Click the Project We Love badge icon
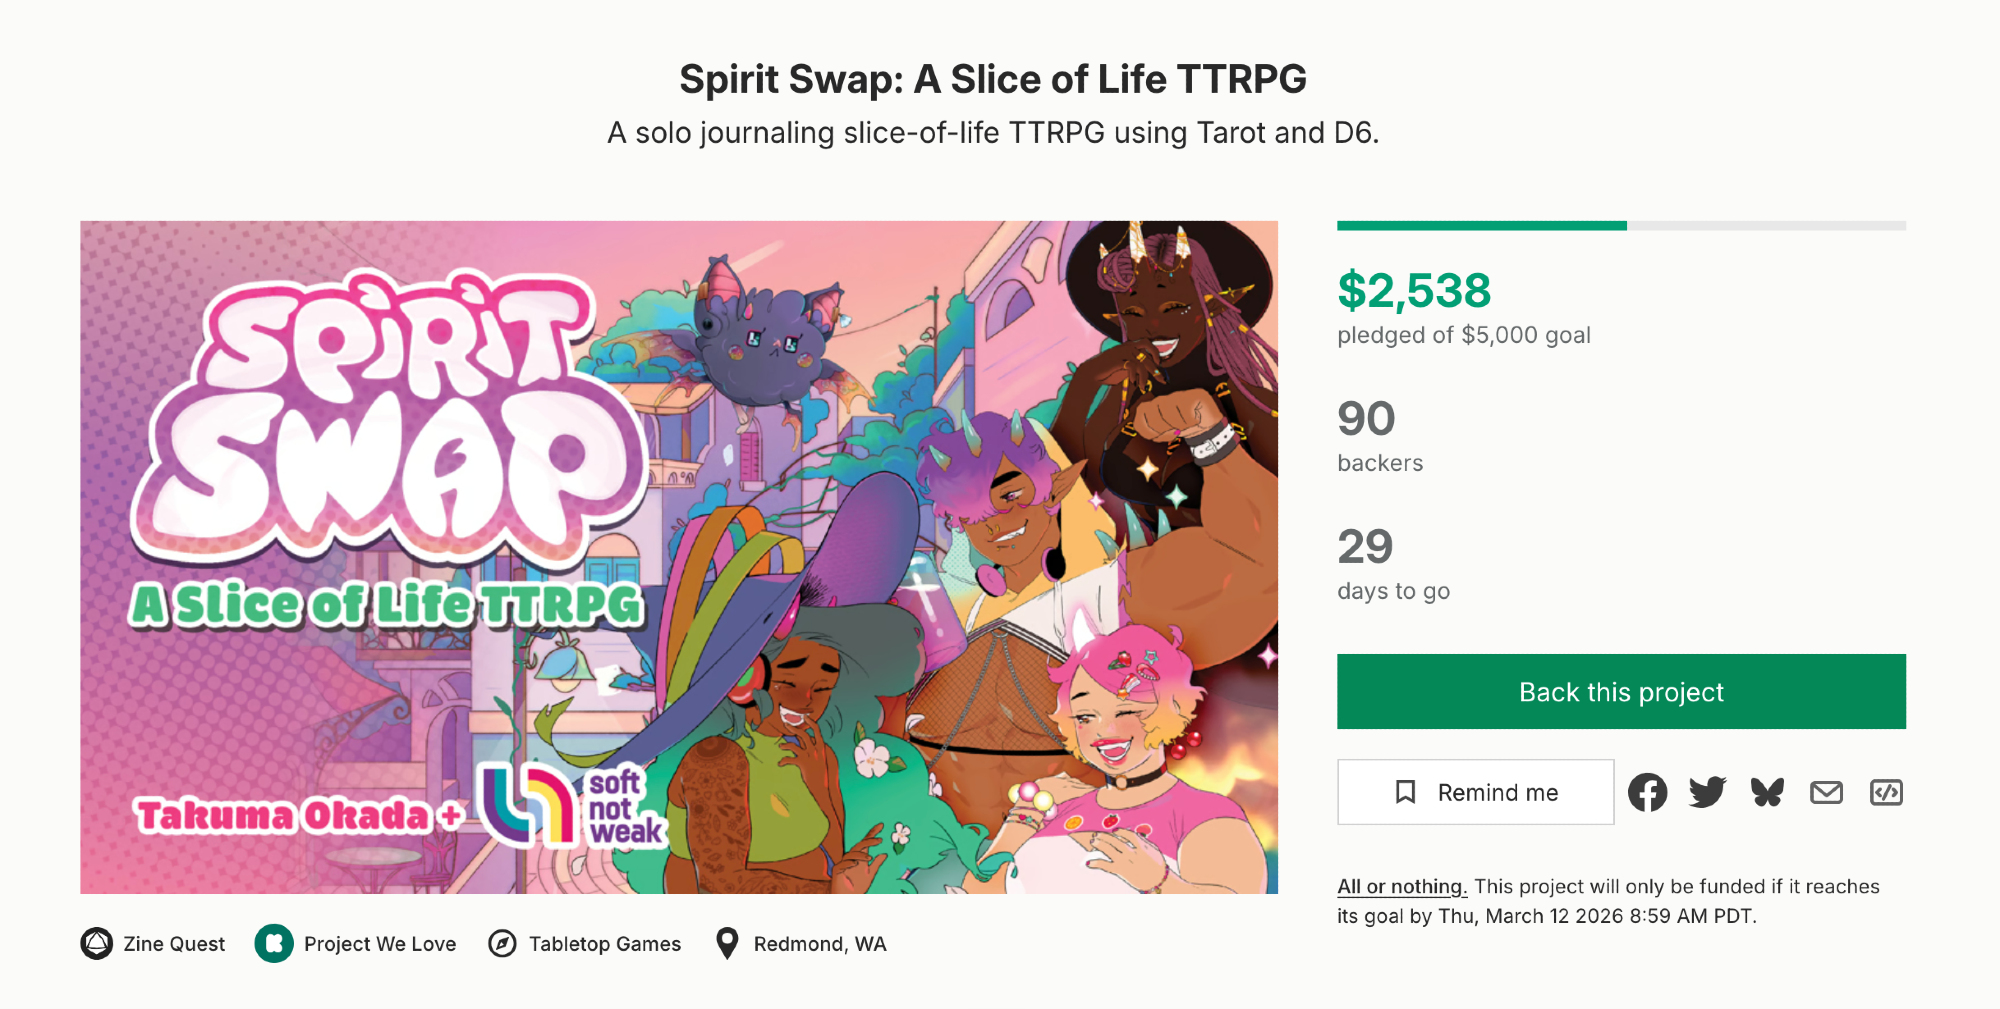Image resolution: width=2000 pixels, height=1009 pixels. click(x=274, y=944)
